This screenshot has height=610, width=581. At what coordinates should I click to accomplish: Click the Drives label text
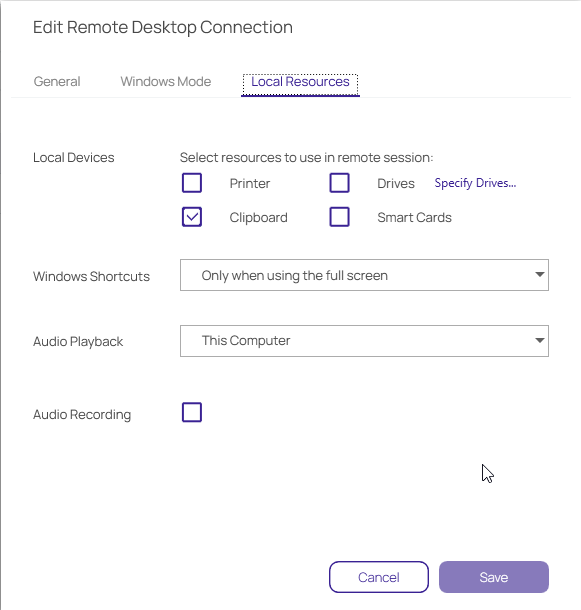point(396,183)
